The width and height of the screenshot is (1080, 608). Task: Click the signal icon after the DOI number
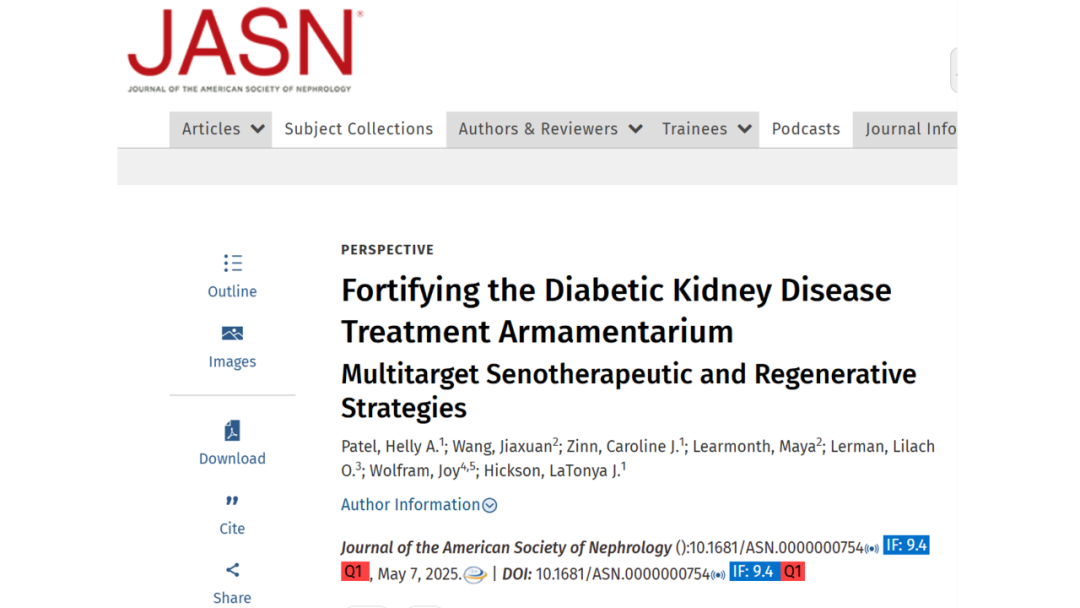click(x=718, y=575)
